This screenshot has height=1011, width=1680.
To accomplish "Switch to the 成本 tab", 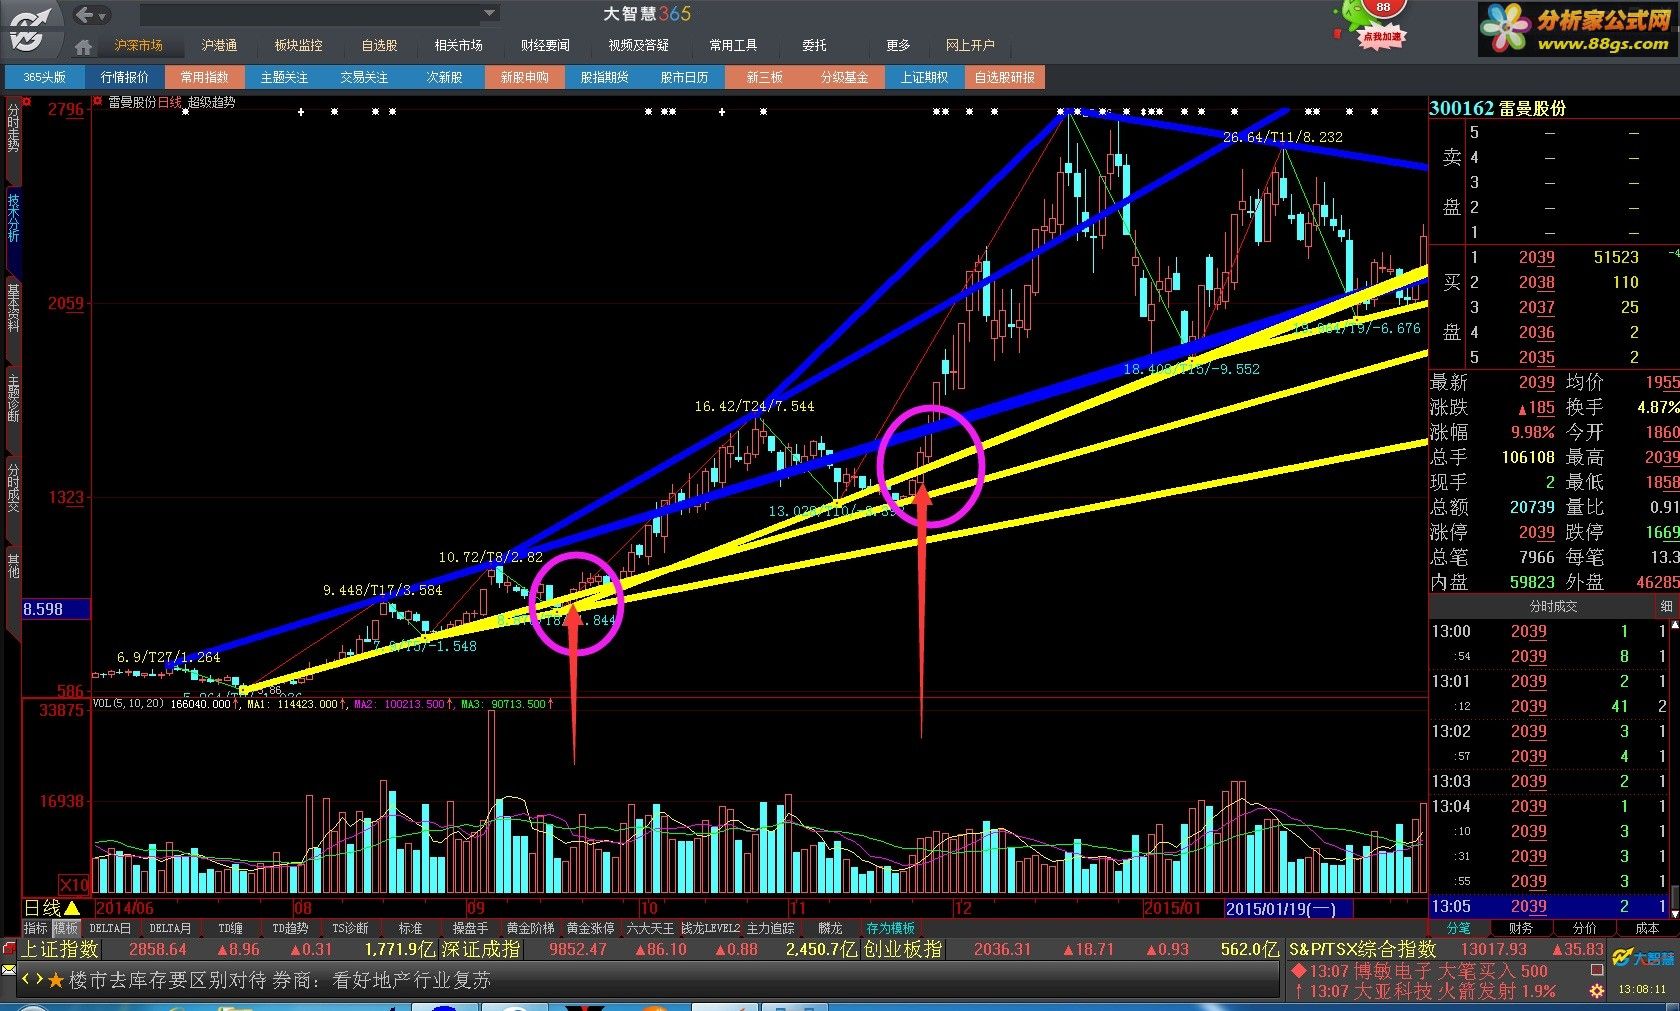I will coord(1647,928).
